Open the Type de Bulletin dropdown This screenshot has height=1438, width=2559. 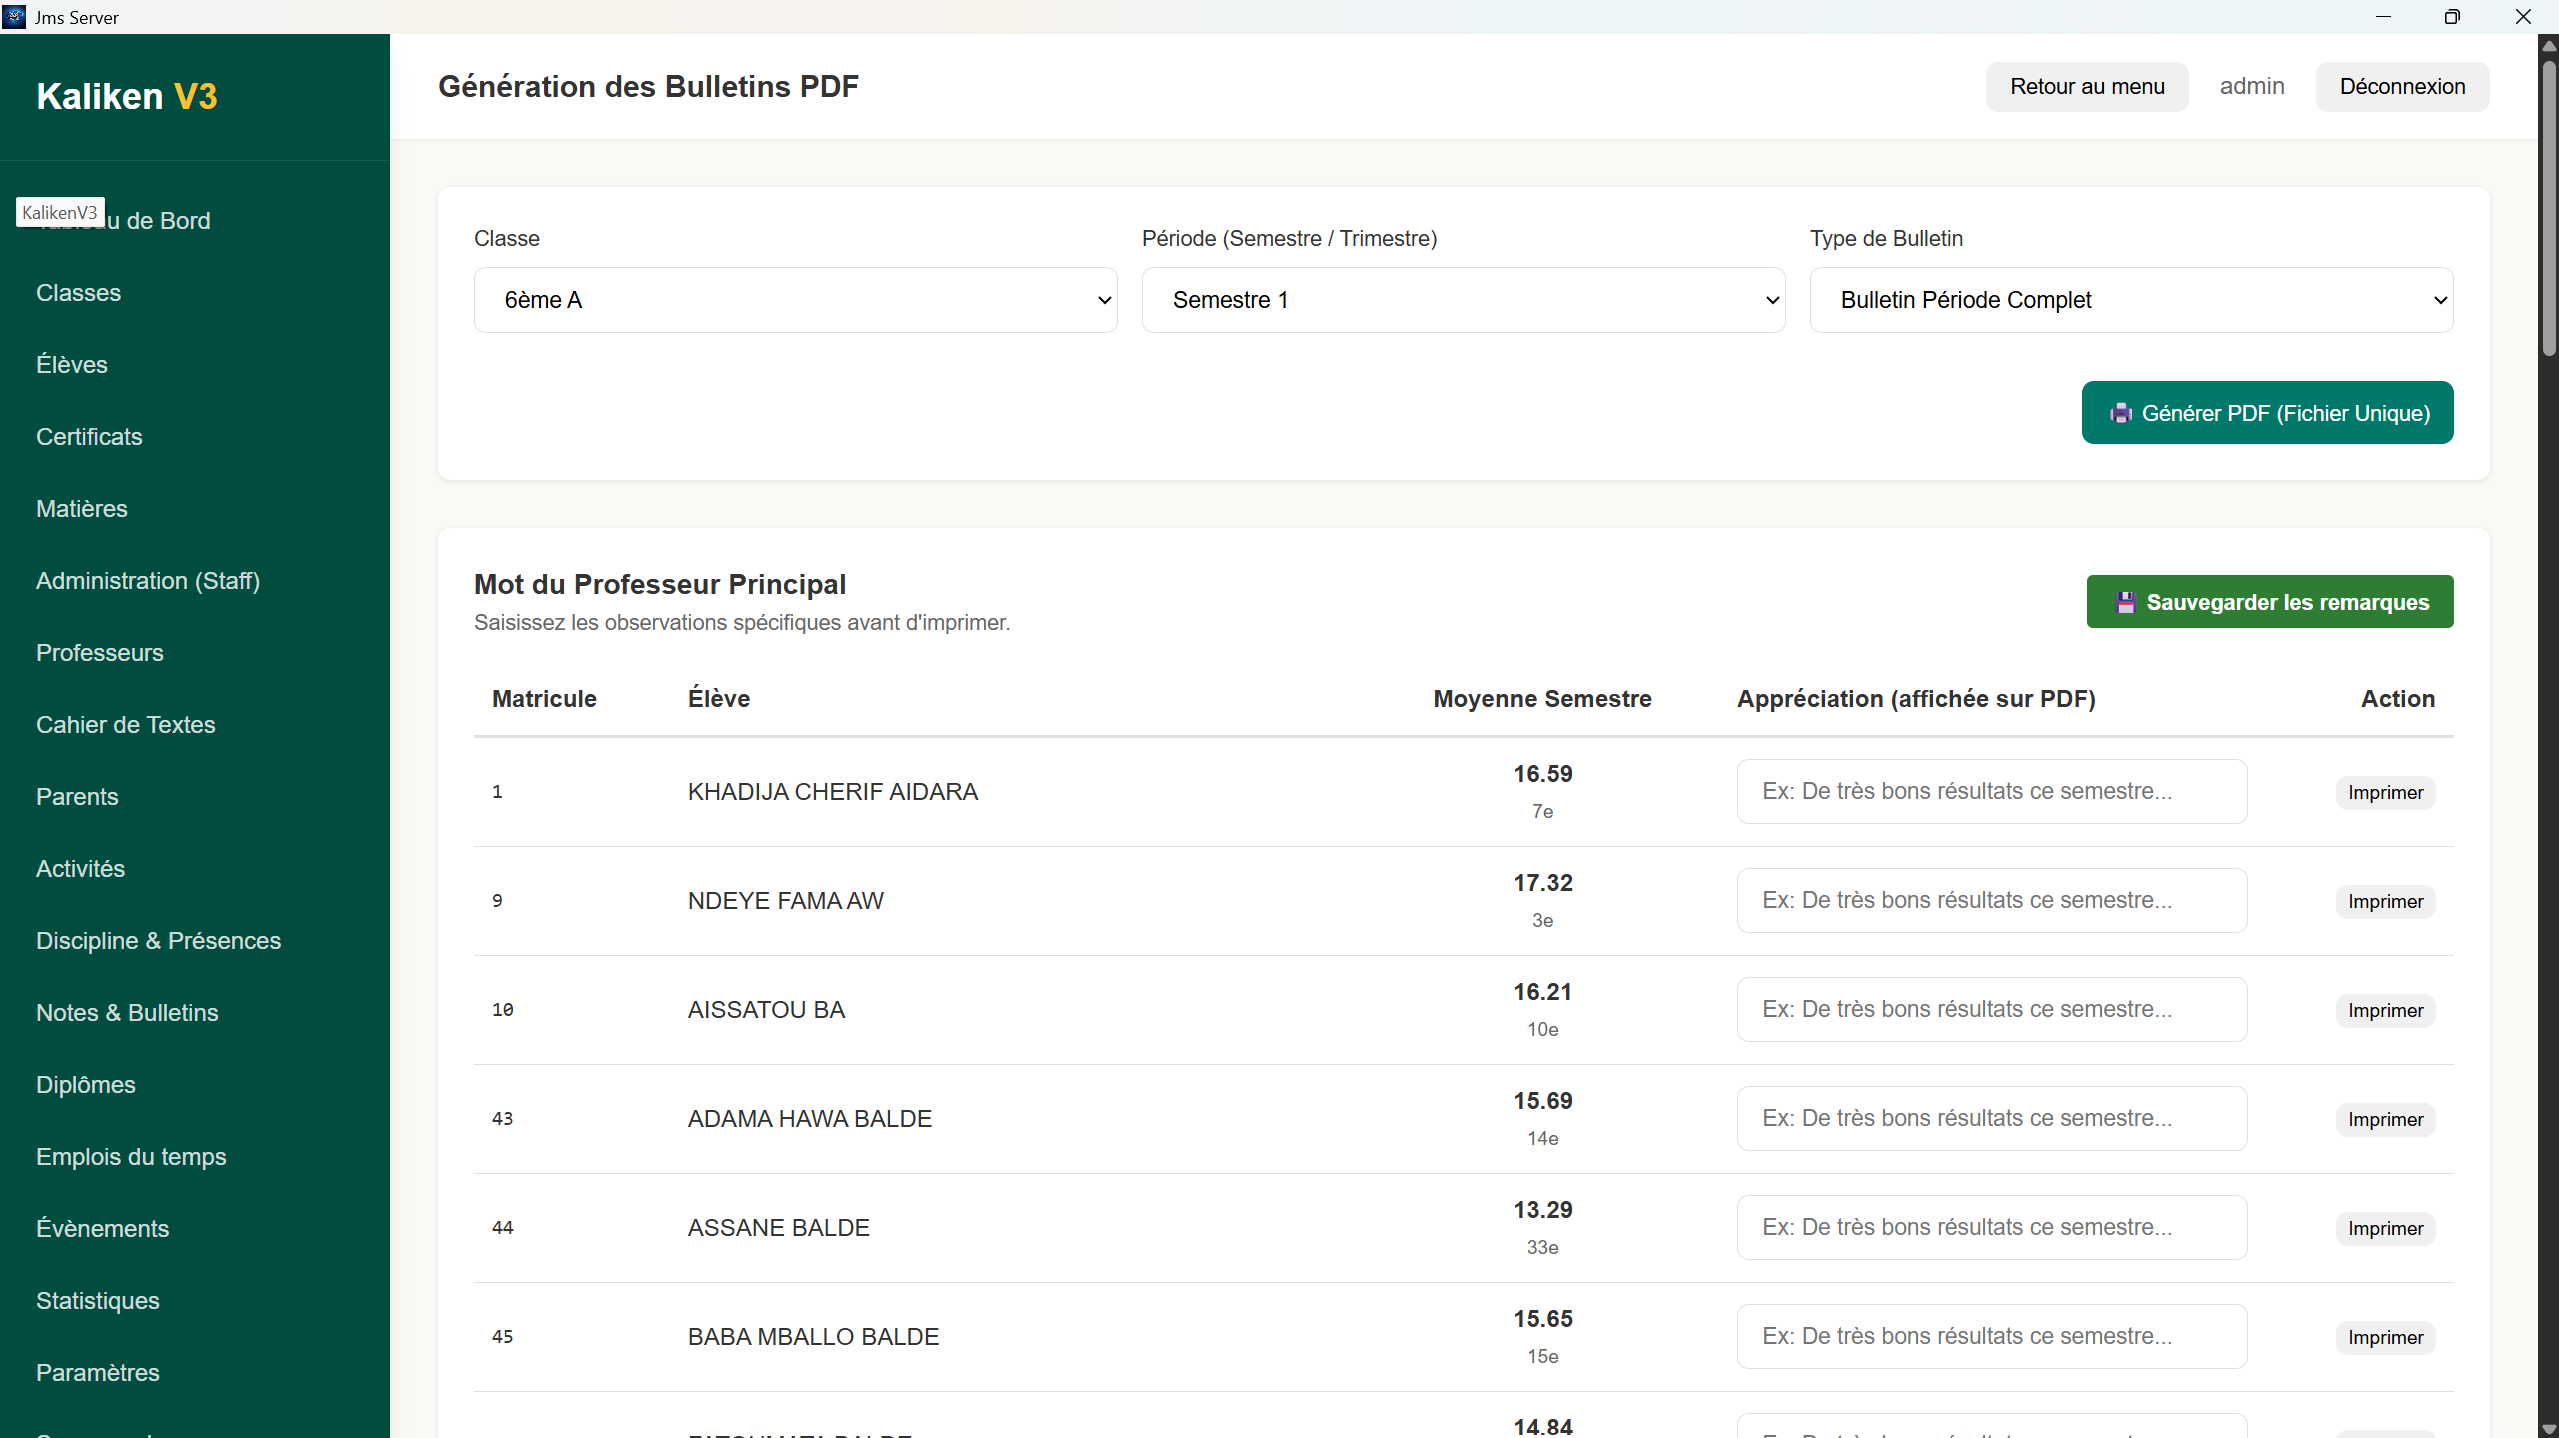coord(2131,300)
